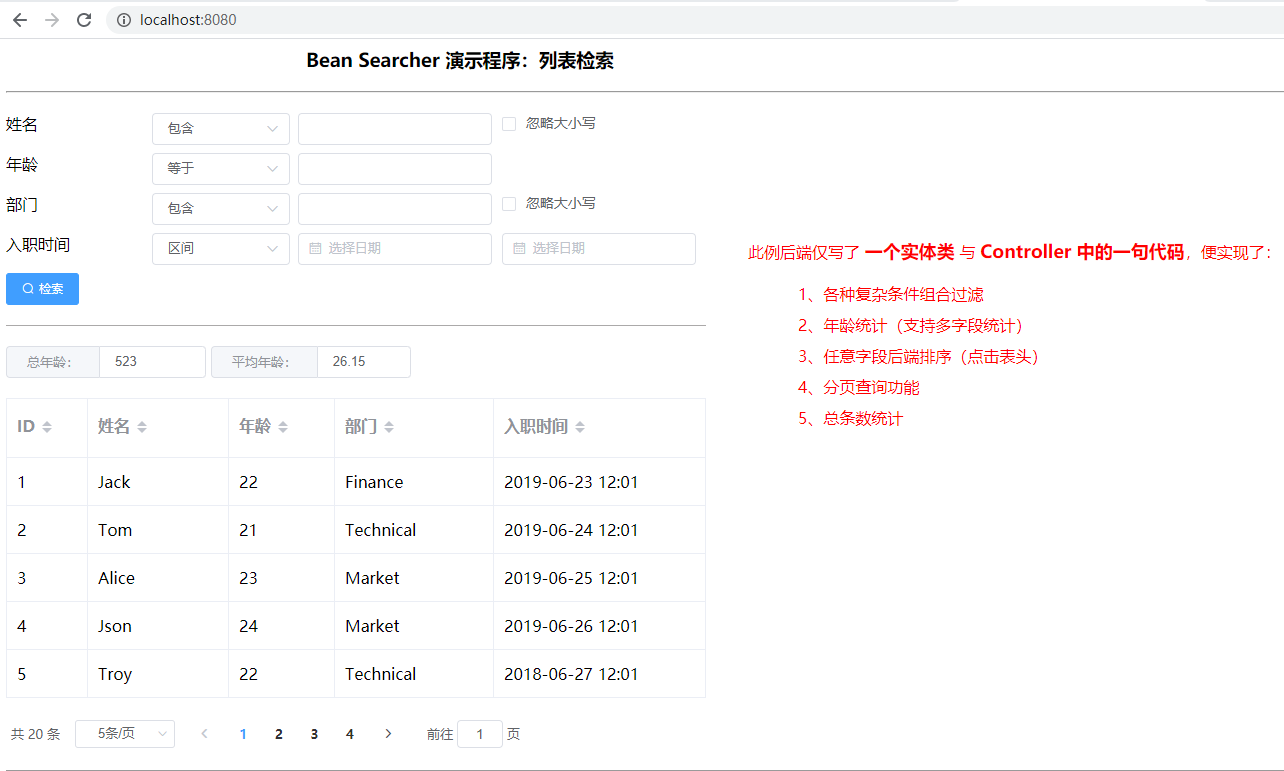Click the Alice name cell

pos(158,578)
